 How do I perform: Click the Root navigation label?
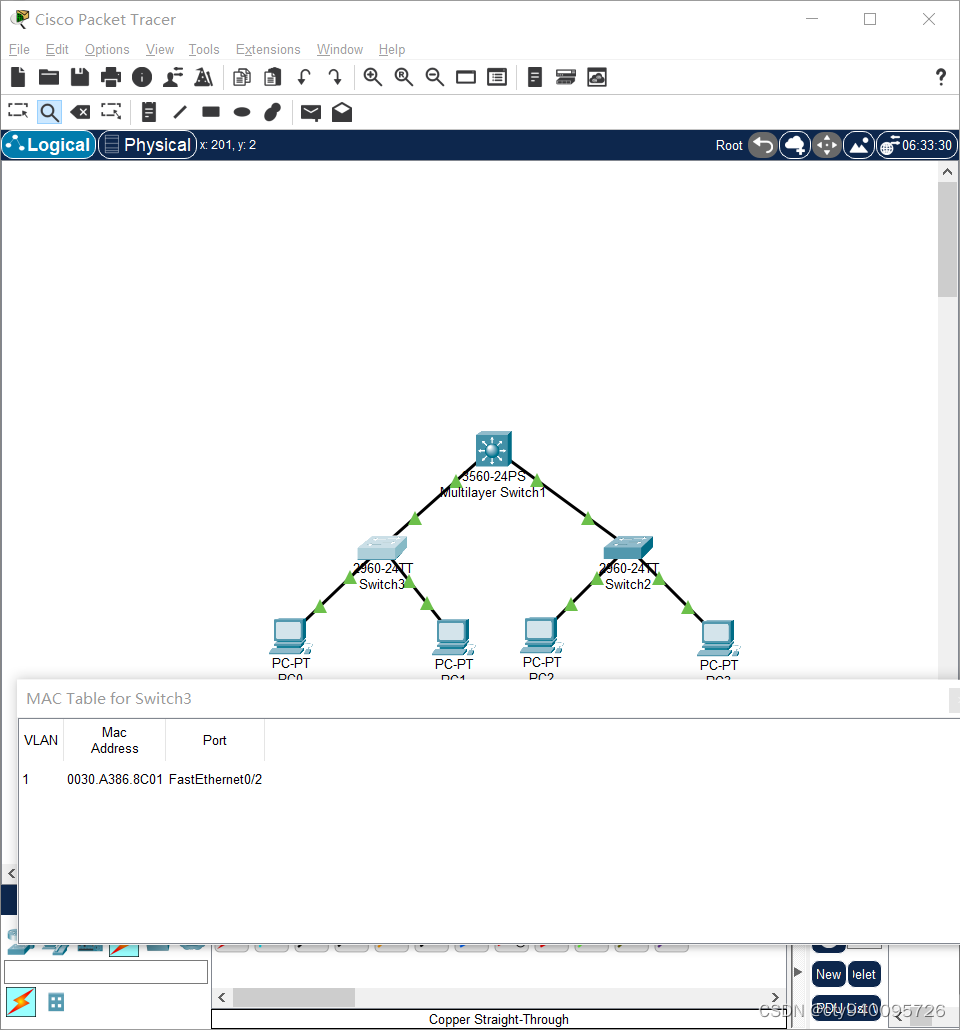pos(729,145)
